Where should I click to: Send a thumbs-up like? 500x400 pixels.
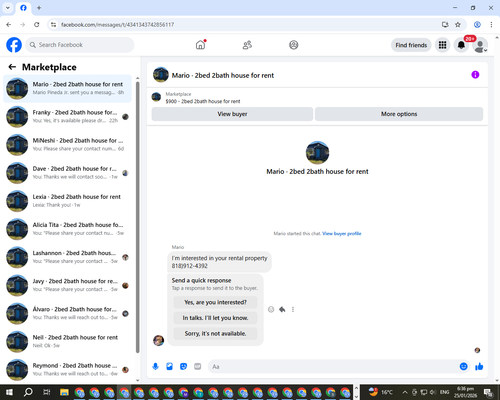click(479, 367)
